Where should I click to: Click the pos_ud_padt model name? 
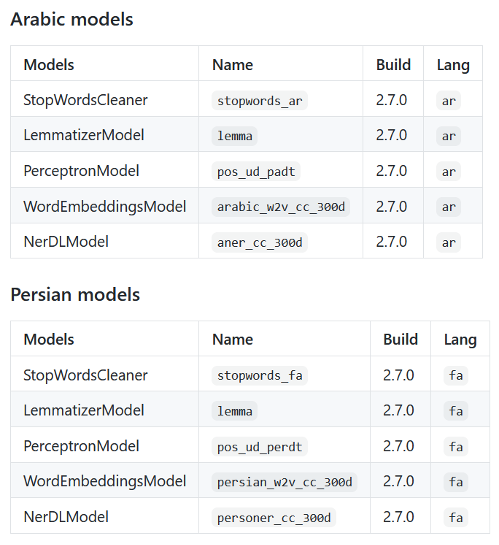[x=256, y=171]
